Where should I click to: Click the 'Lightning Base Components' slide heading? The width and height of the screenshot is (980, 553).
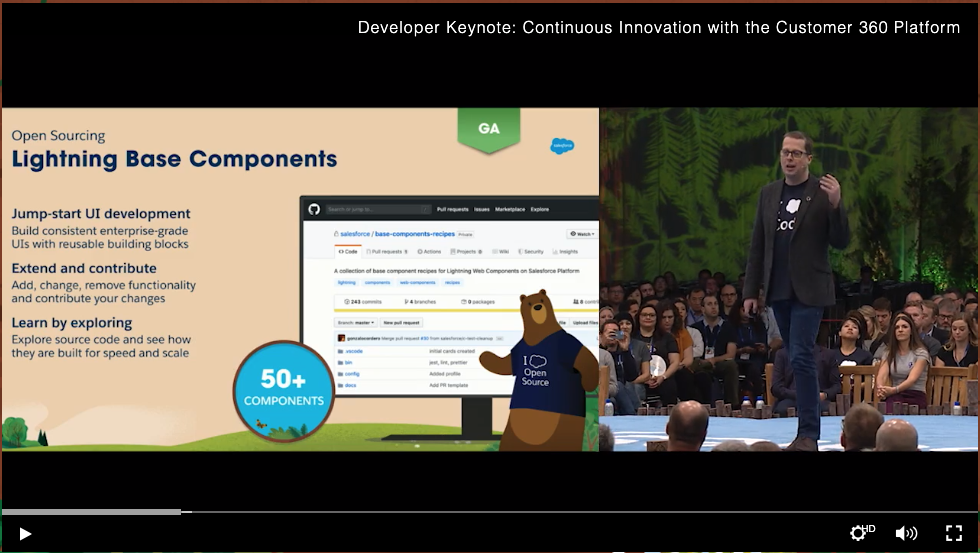pyautogui.click(x=174, y=159)
